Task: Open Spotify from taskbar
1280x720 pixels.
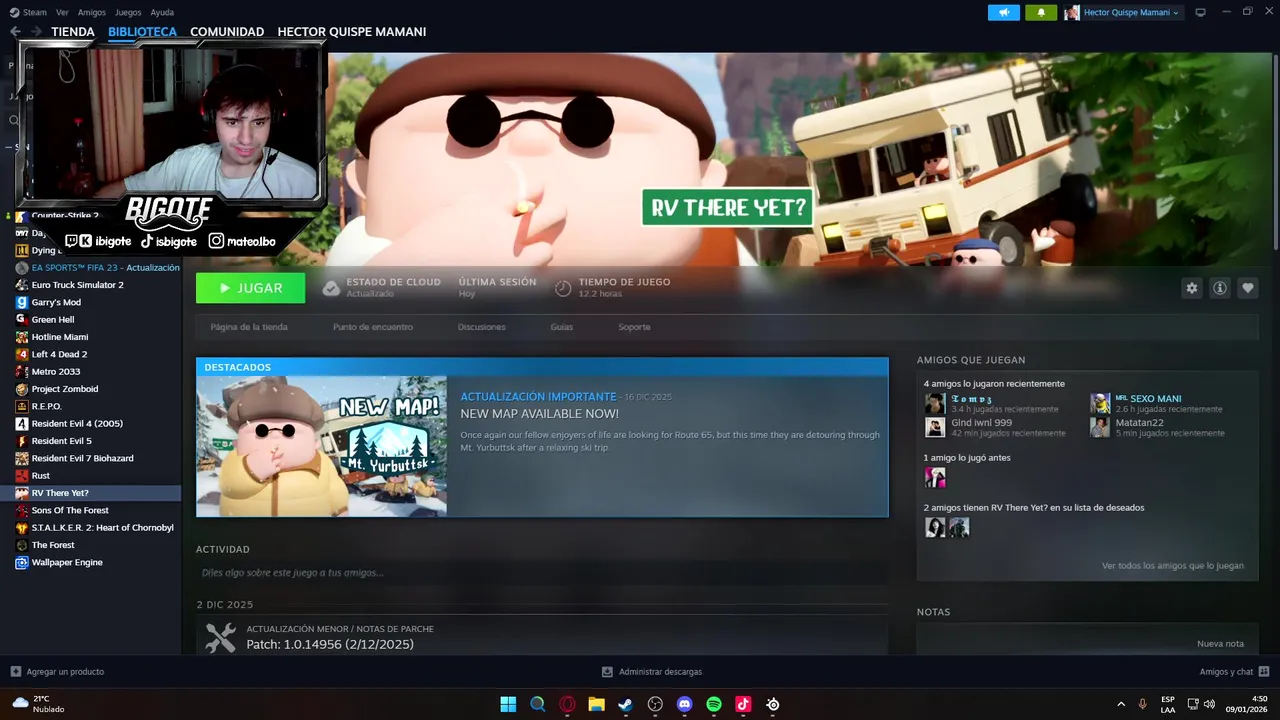Action: tap(714, 704)
